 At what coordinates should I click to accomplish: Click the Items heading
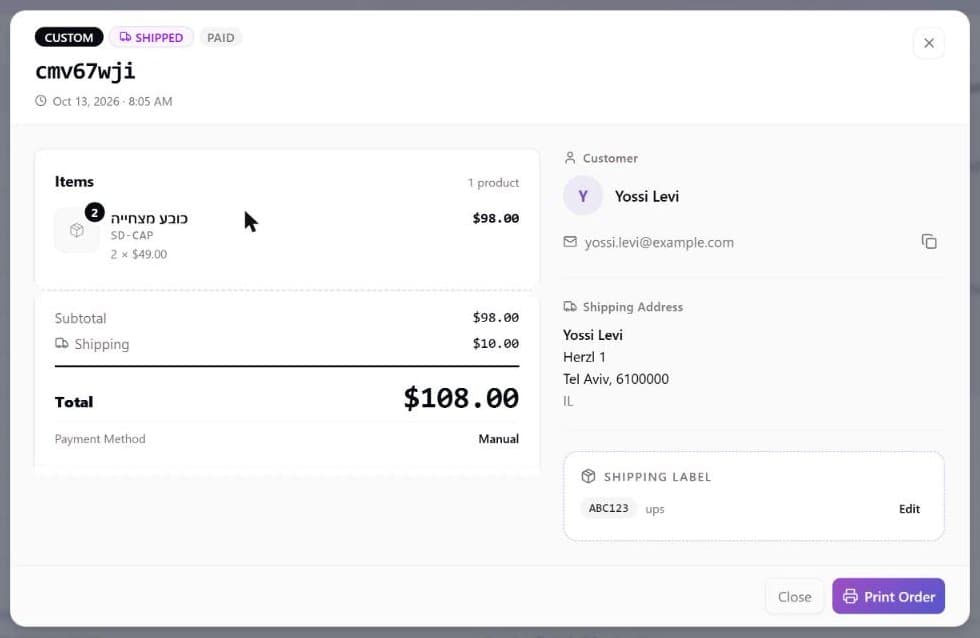[74, 181]
